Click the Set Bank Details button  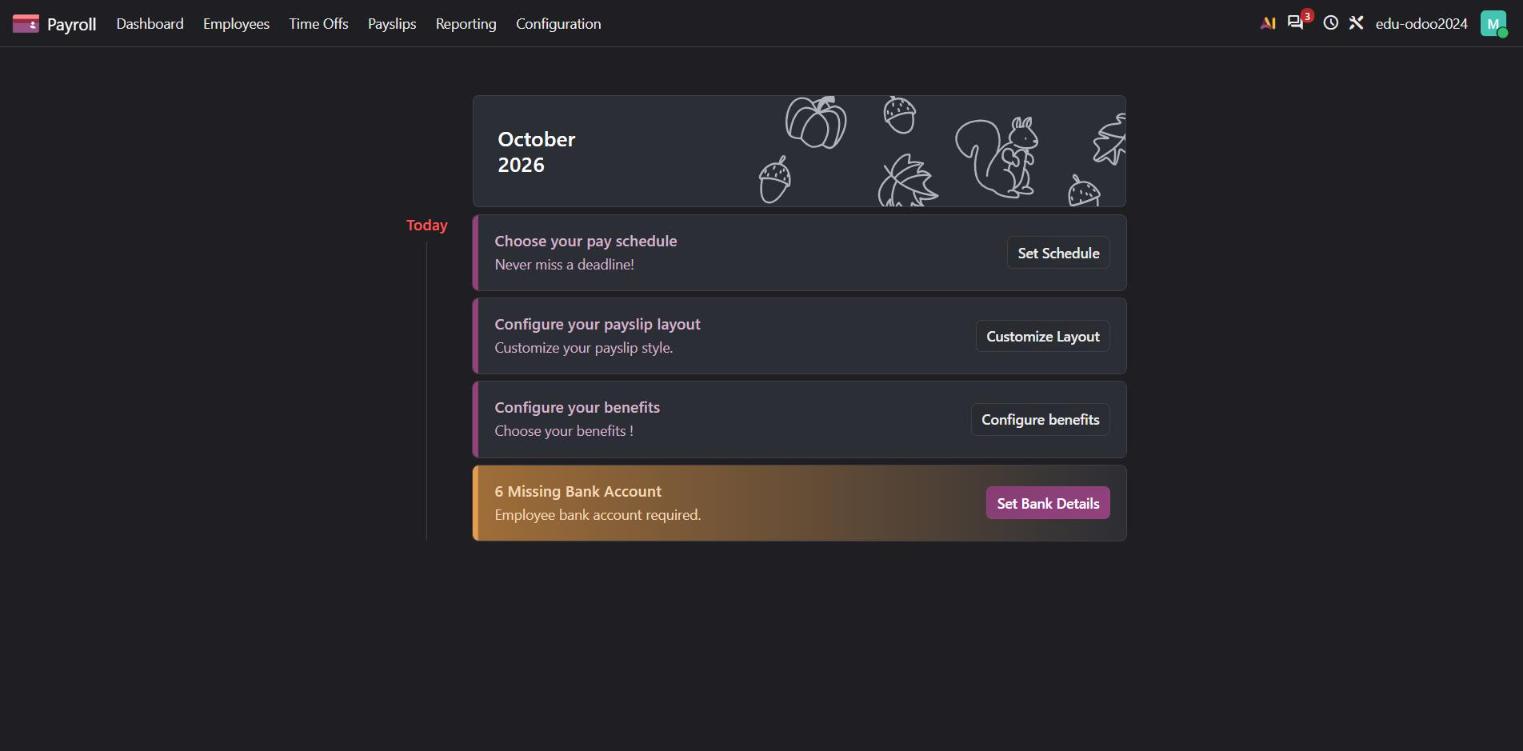point(1048,503)
